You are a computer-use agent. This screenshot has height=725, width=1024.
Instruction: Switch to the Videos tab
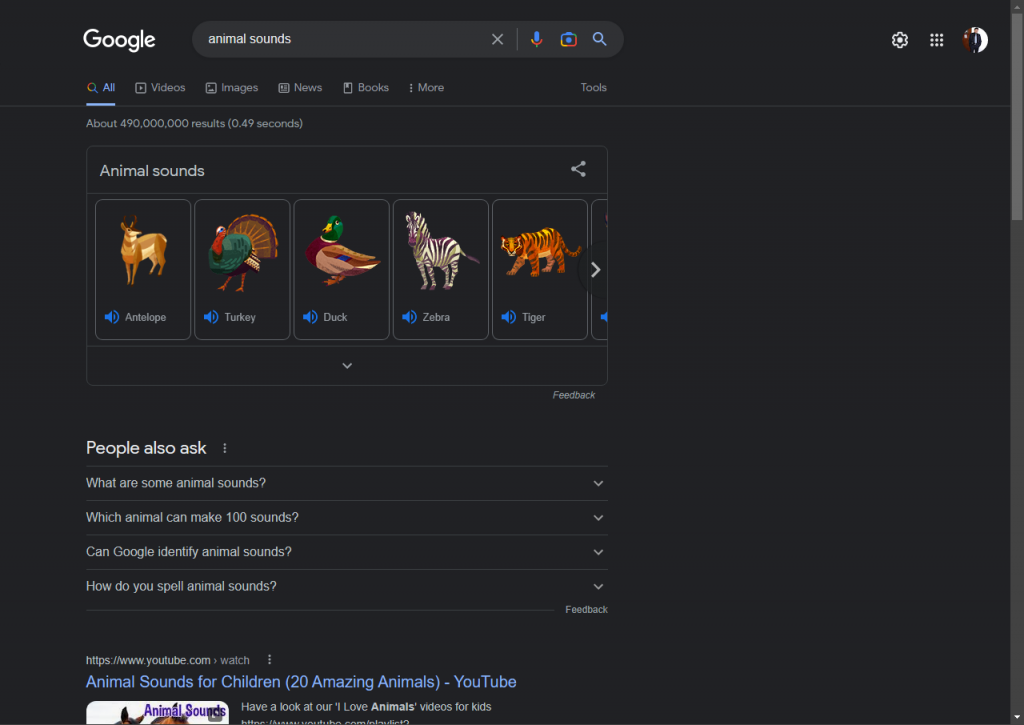click(160, 88)
